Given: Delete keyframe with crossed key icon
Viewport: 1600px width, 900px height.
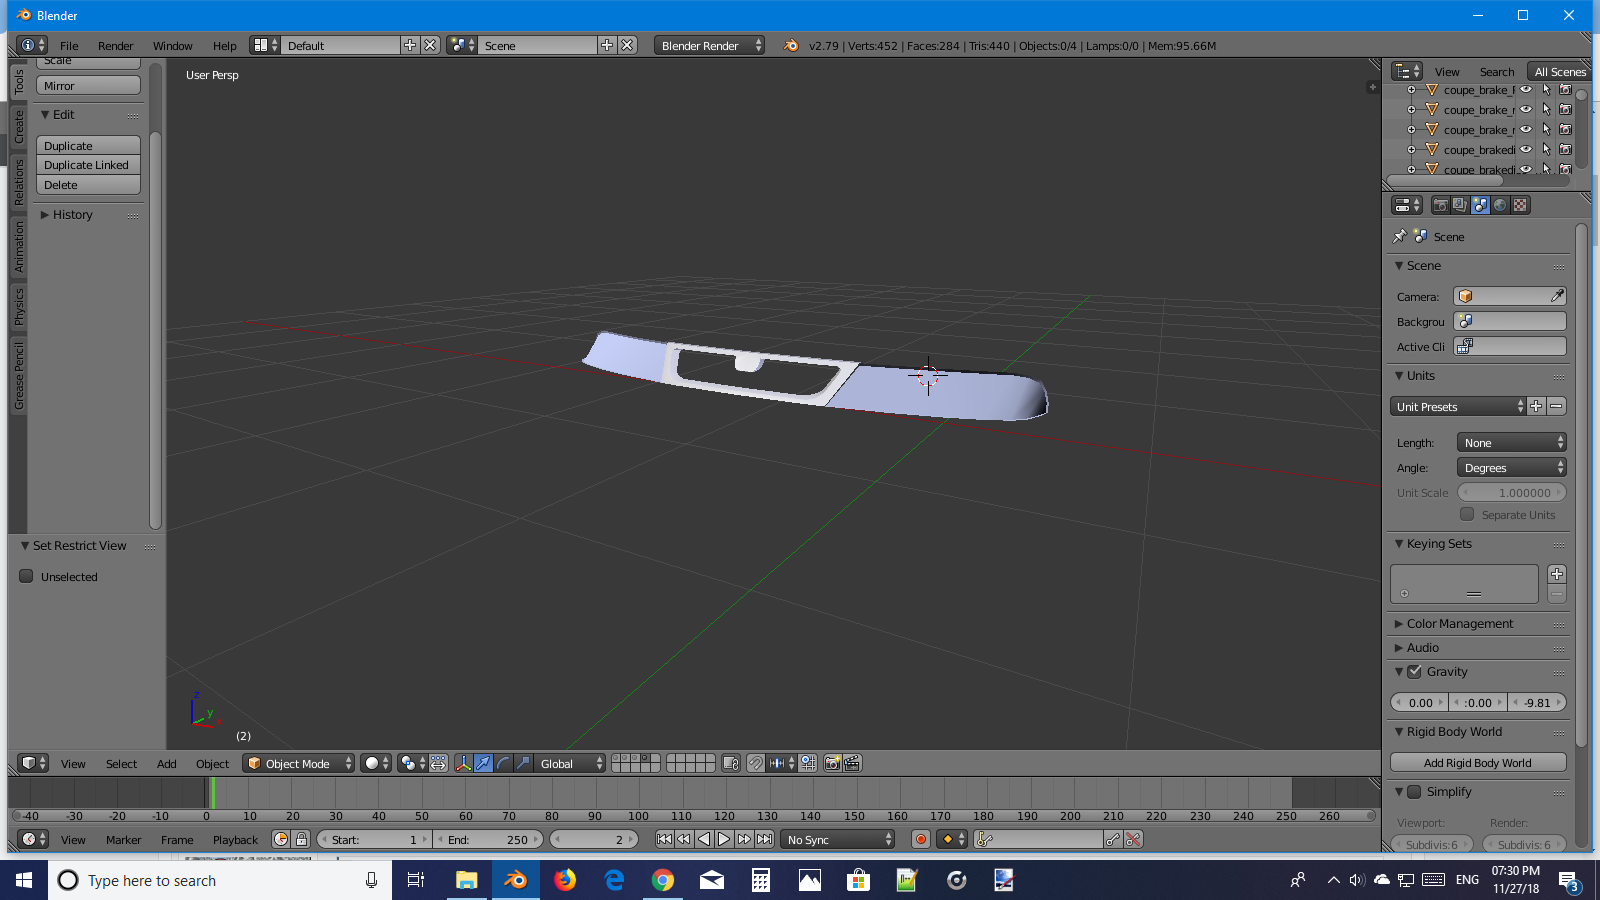Looking at the screenshot, I should [x=1133, y=839].
